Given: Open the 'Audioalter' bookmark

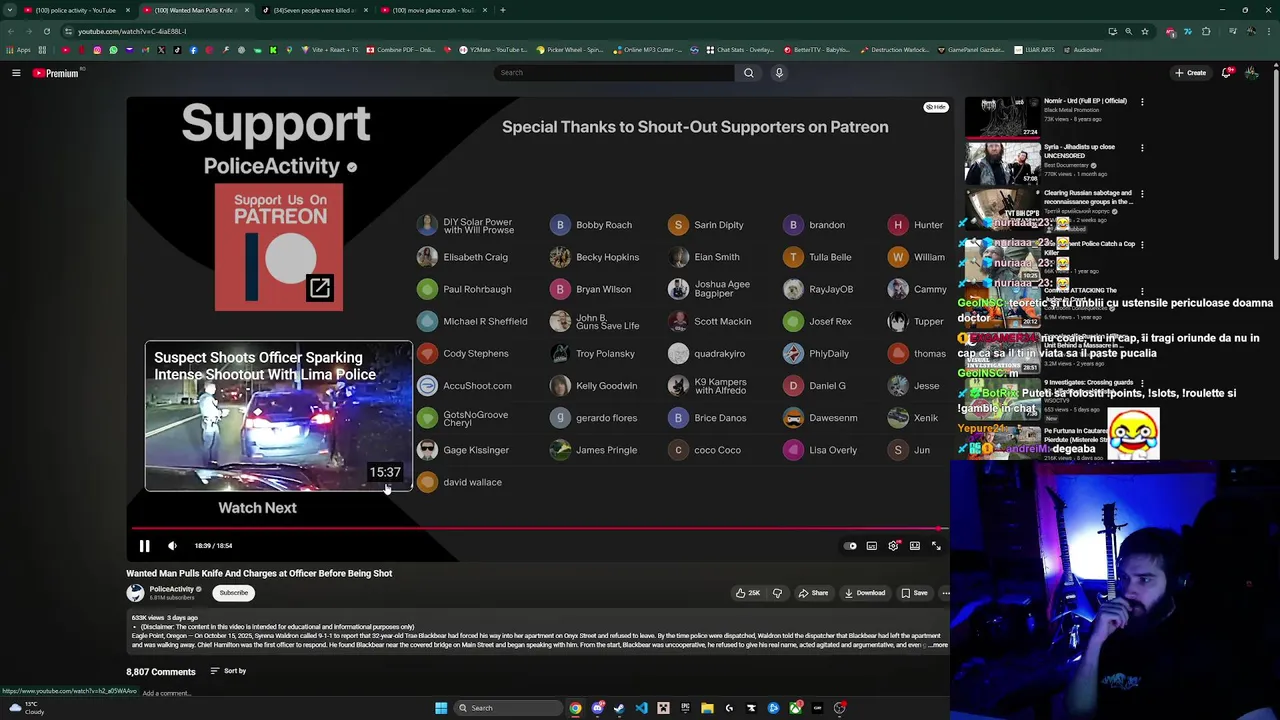Looking at the screenshot, I should pos(1081,50).
